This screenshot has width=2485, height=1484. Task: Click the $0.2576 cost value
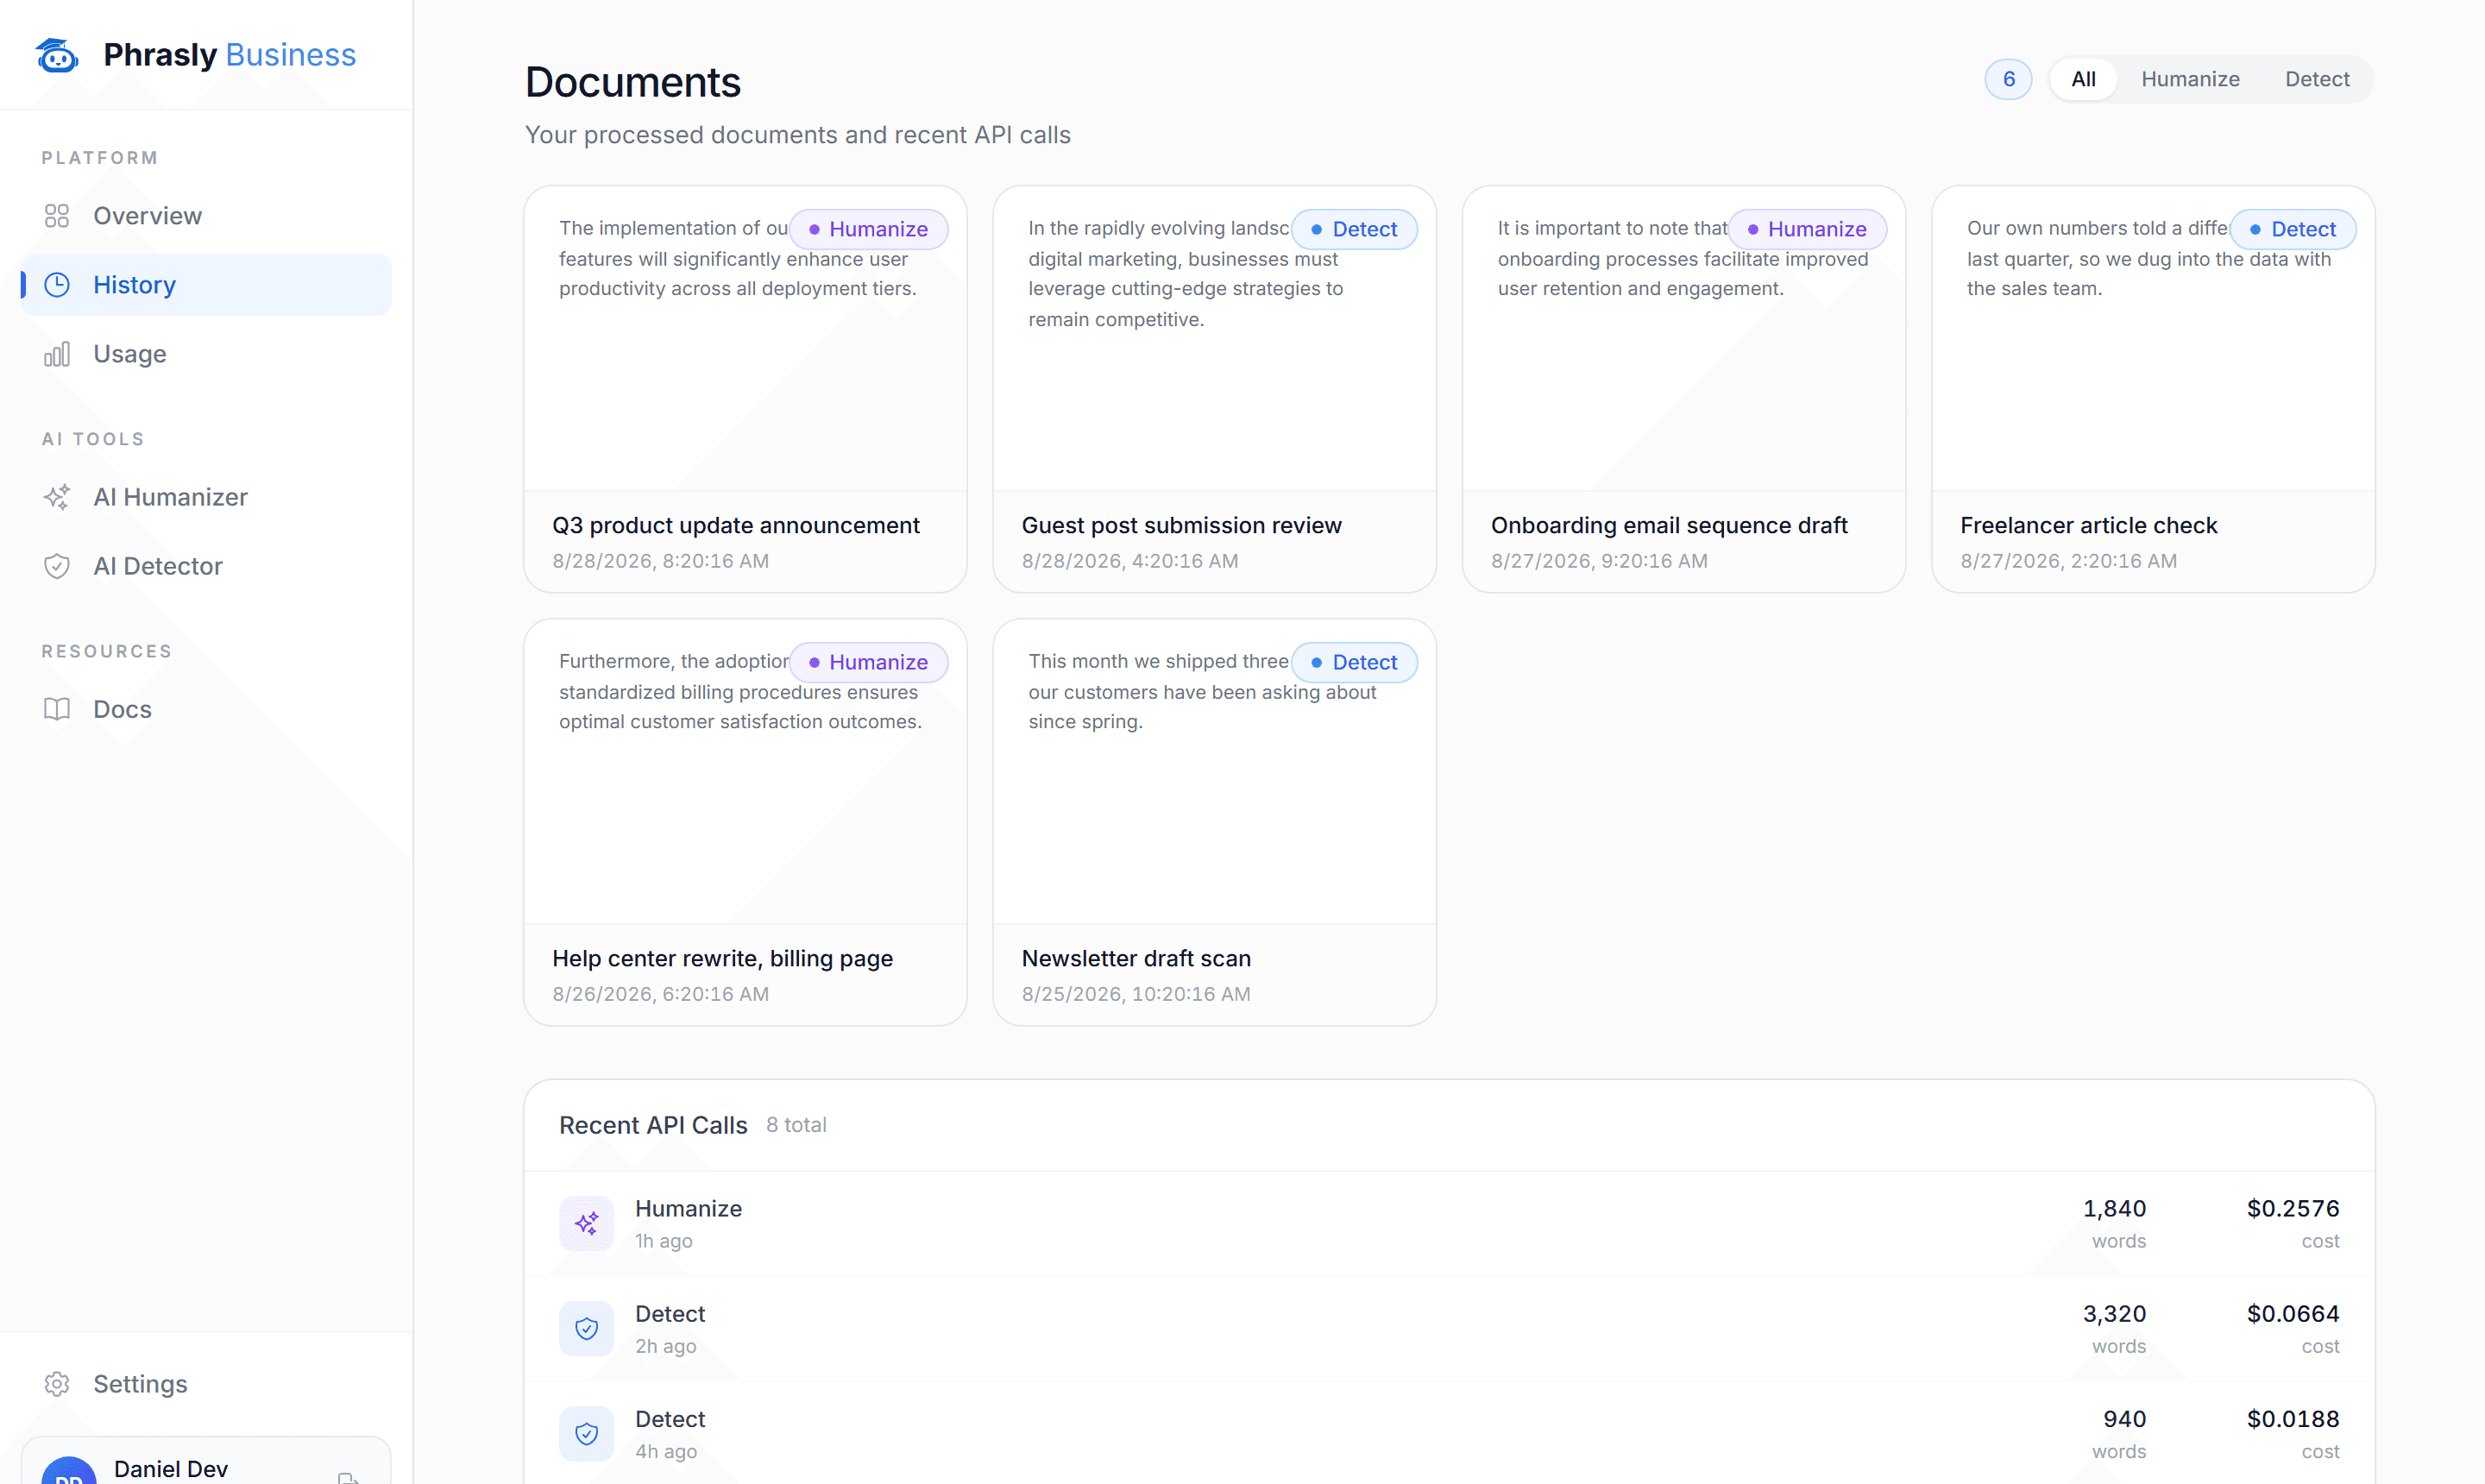coord(2293,1208)
